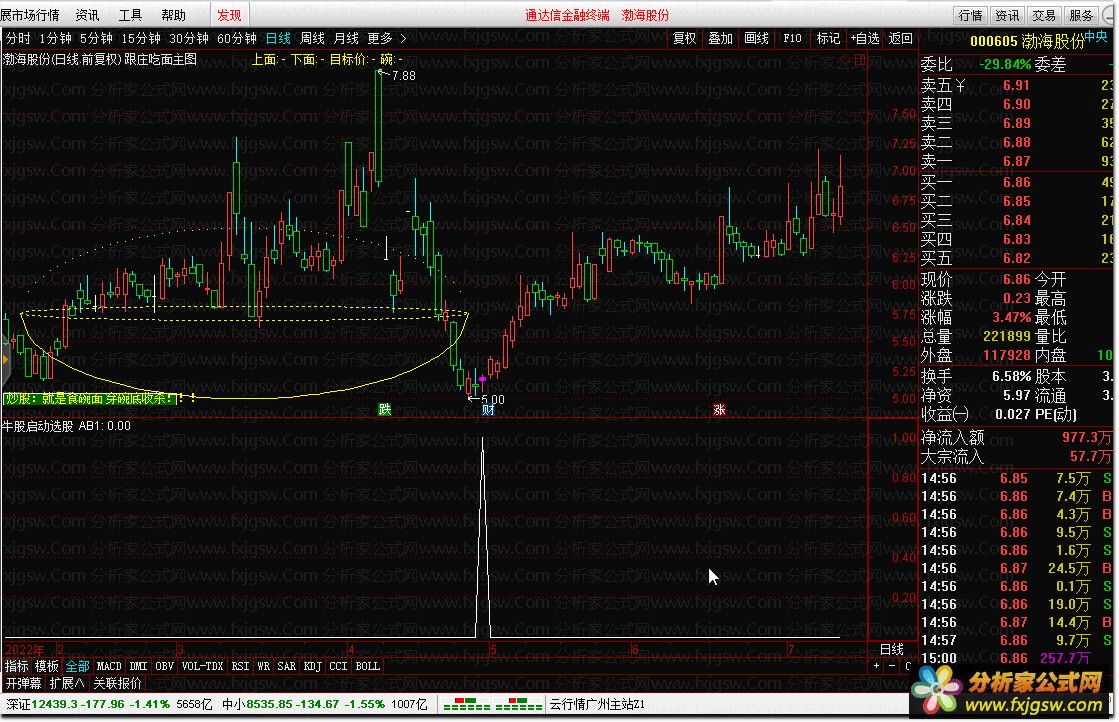Viewport: 1119px width, 722px height.
Task: Click the 标记 mark button
Action: coord(828,39)
